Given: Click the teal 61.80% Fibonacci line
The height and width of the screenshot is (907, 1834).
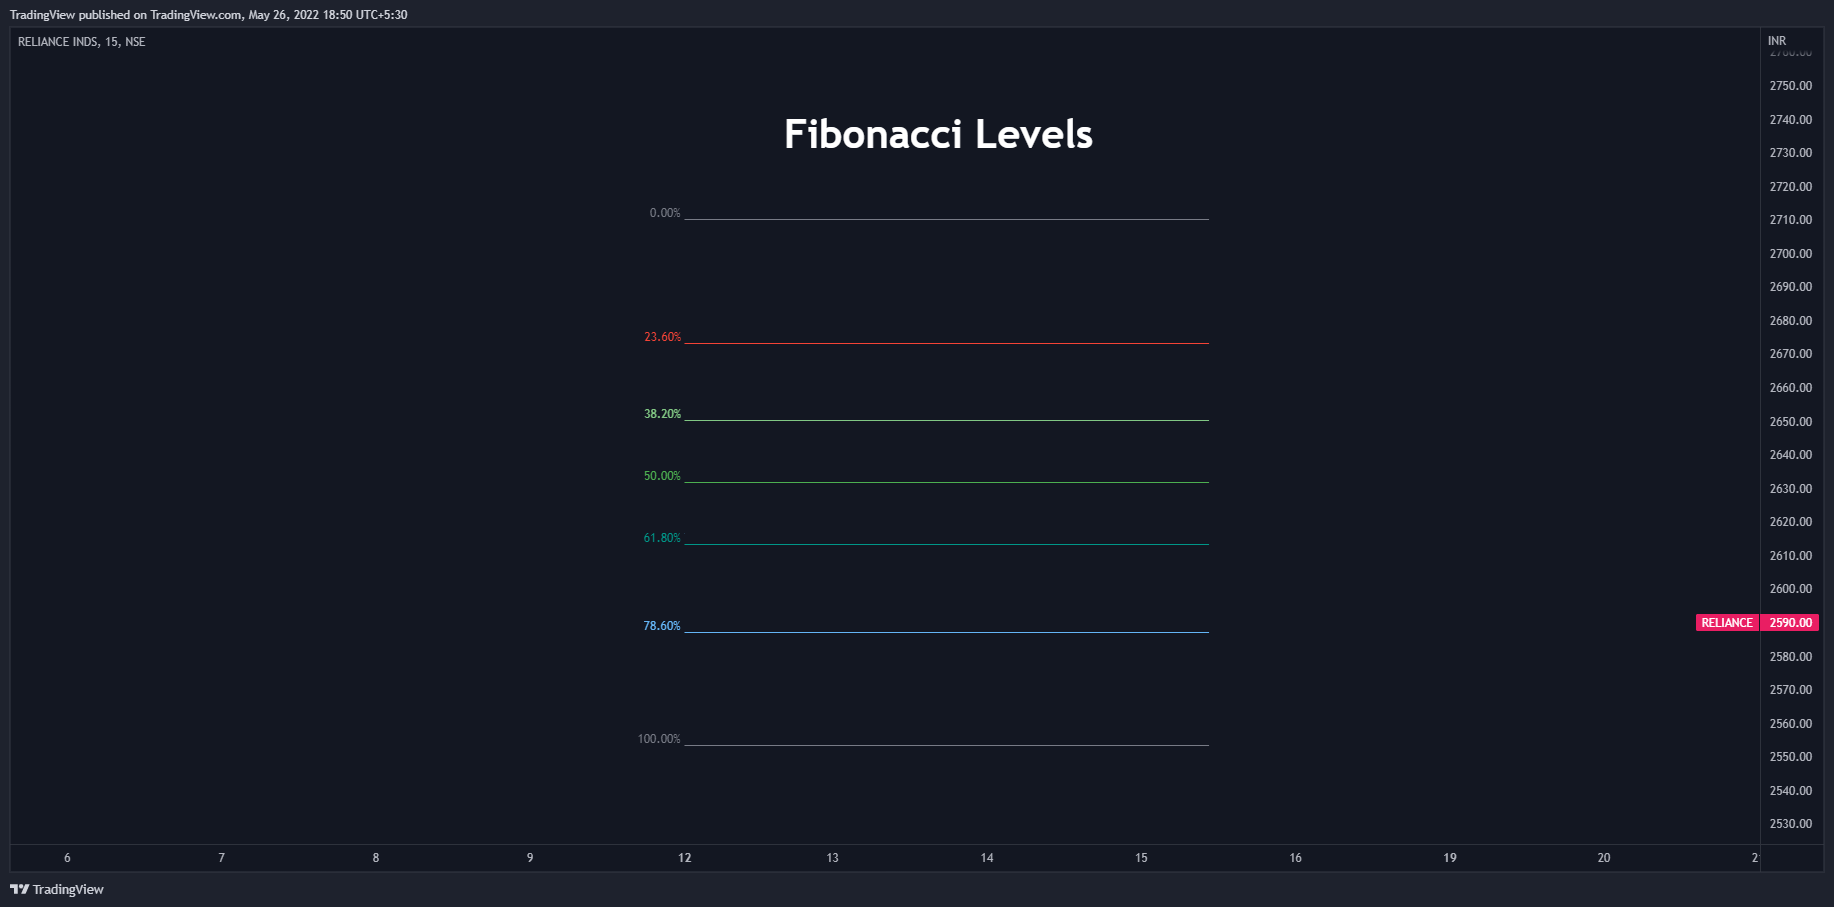Looking at the screenshot, I should tap(947, 544).
